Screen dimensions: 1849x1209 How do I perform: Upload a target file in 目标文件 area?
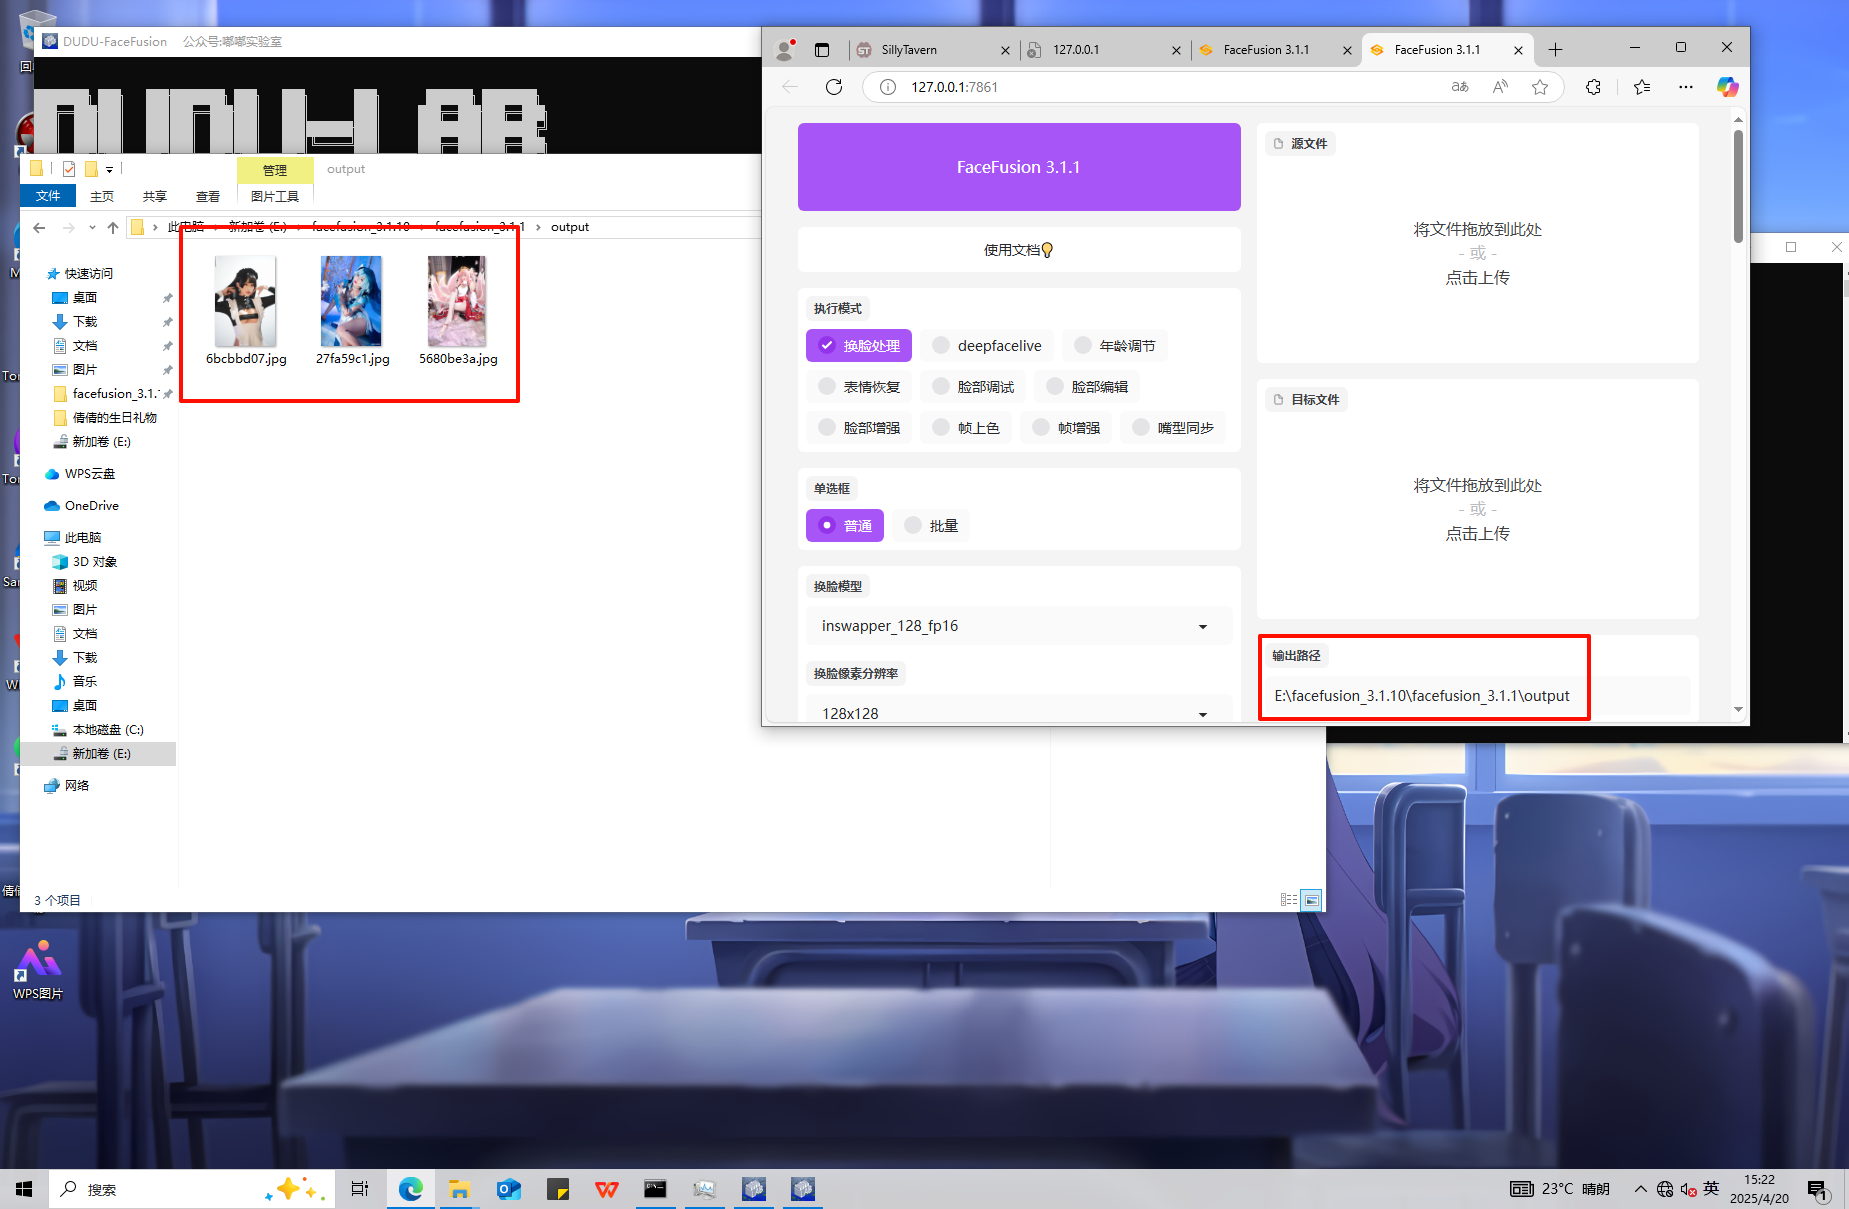pyautogui.click(x=1477, y=509)
